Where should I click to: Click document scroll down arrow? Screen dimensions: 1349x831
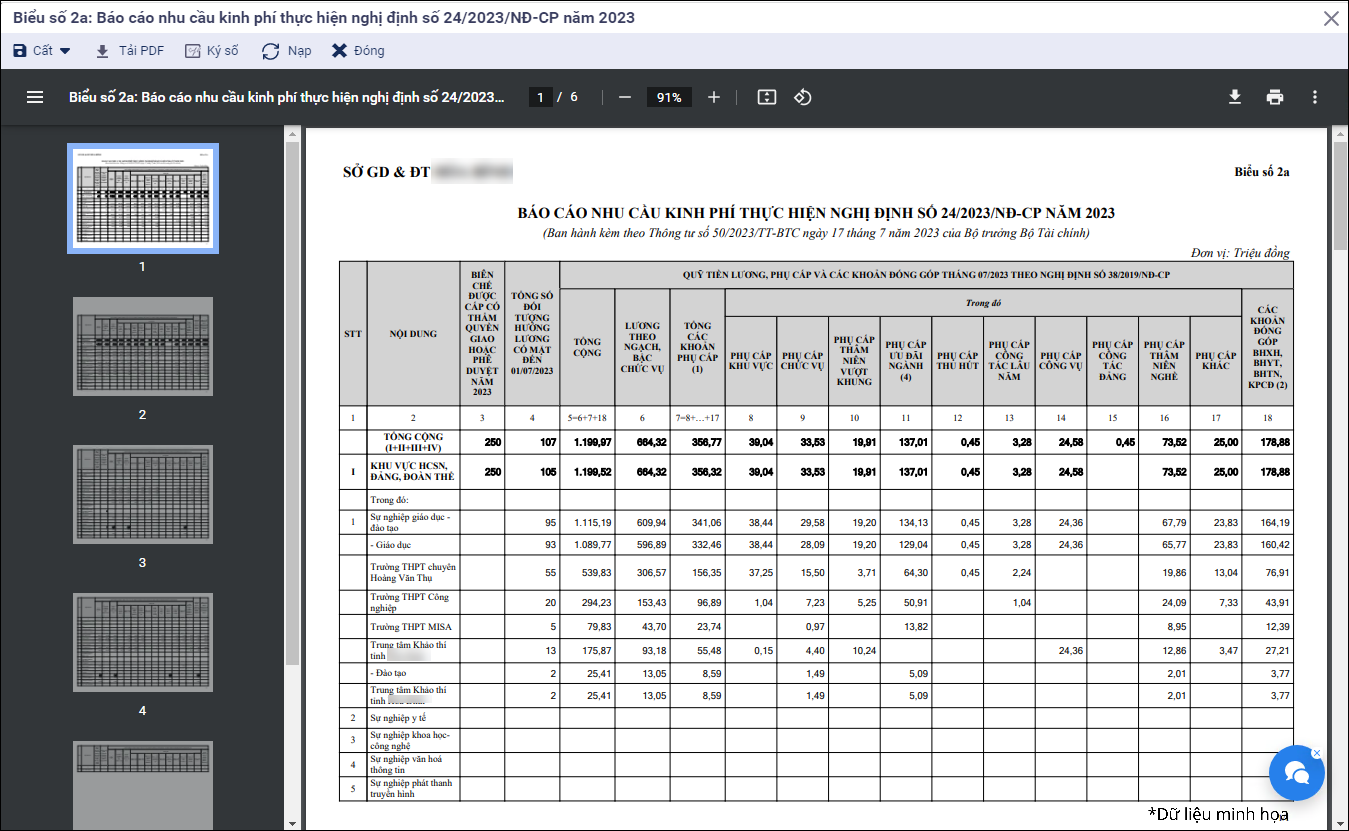[x=1340, y=823]
